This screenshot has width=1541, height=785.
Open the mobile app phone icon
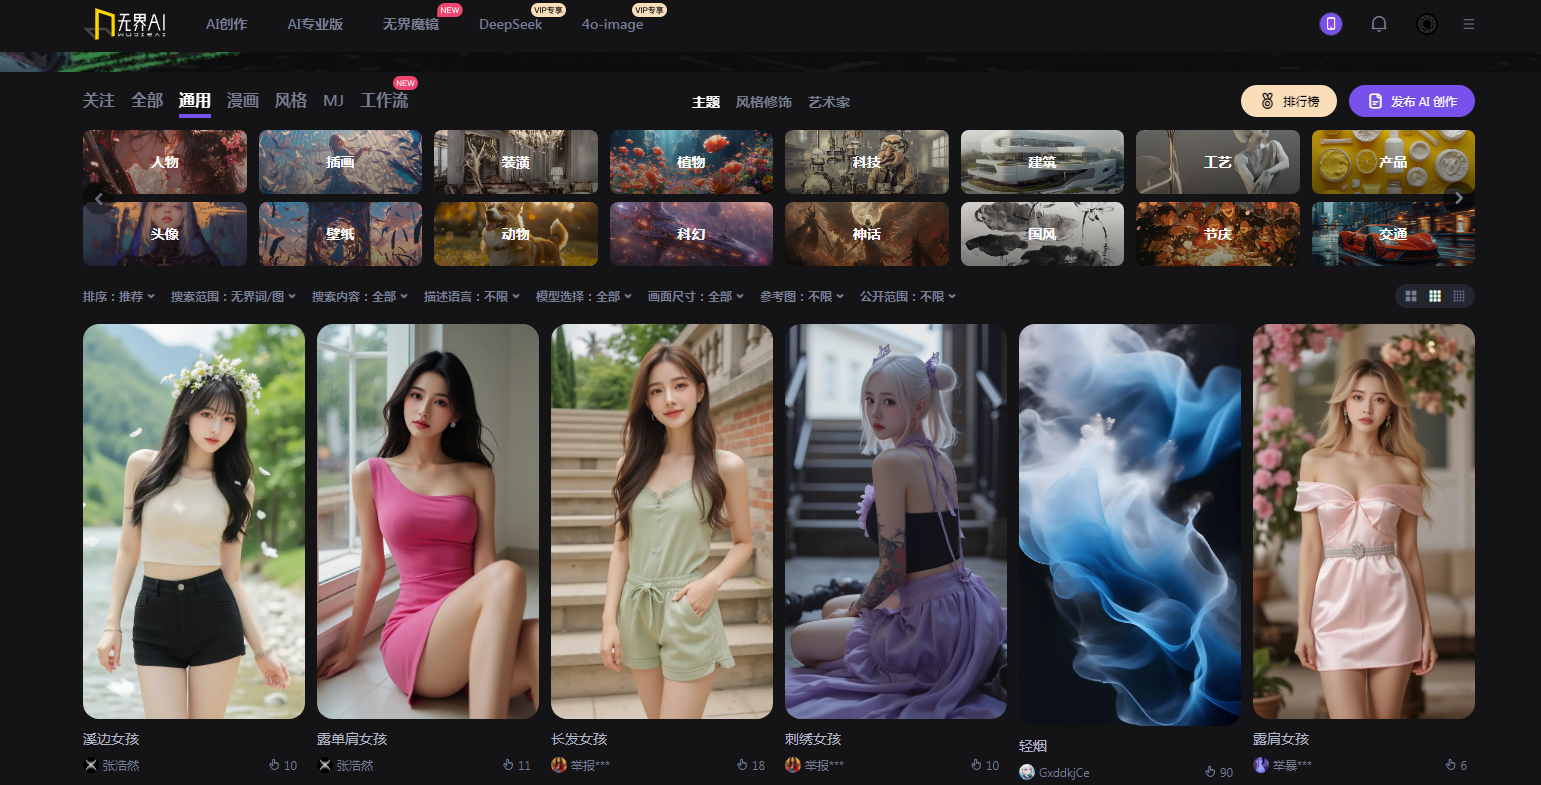point(1330,24)
